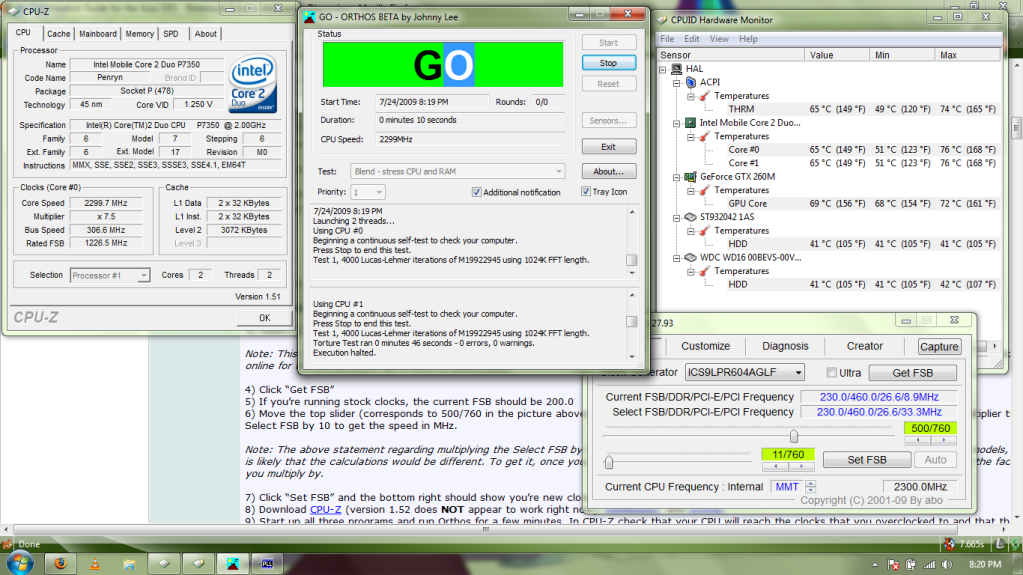This screenshot has width=1023, height=575.
Task: Open the About tab in CPU-Z
Action: [x=206, y=34]
